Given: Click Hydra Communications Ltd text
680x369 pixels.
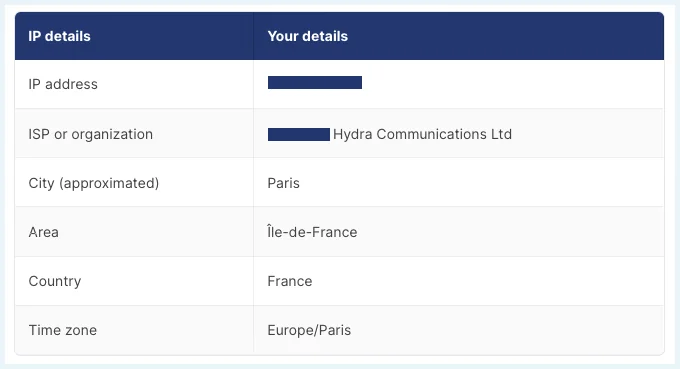Looking at the screenshot, I should [x=422, y=134].
